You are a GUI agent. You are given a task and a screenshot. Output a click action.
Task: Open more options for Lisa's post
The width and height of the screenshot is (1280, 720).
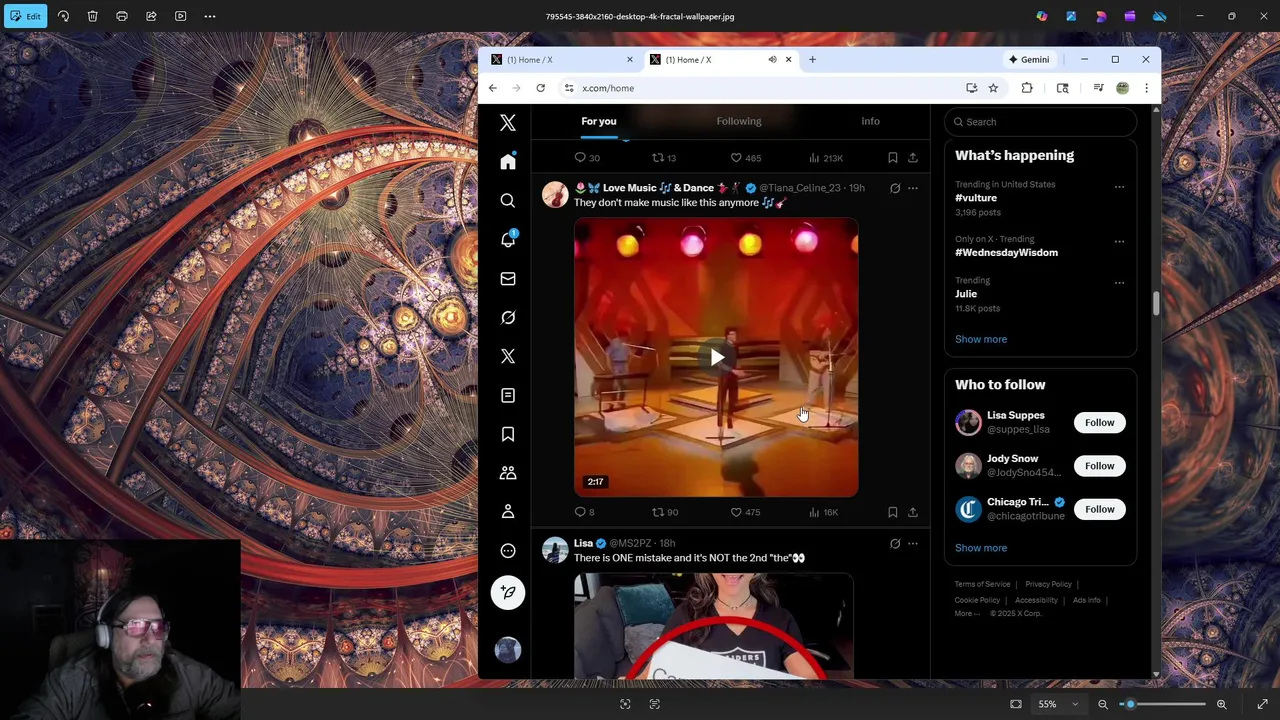coord(912,544)
